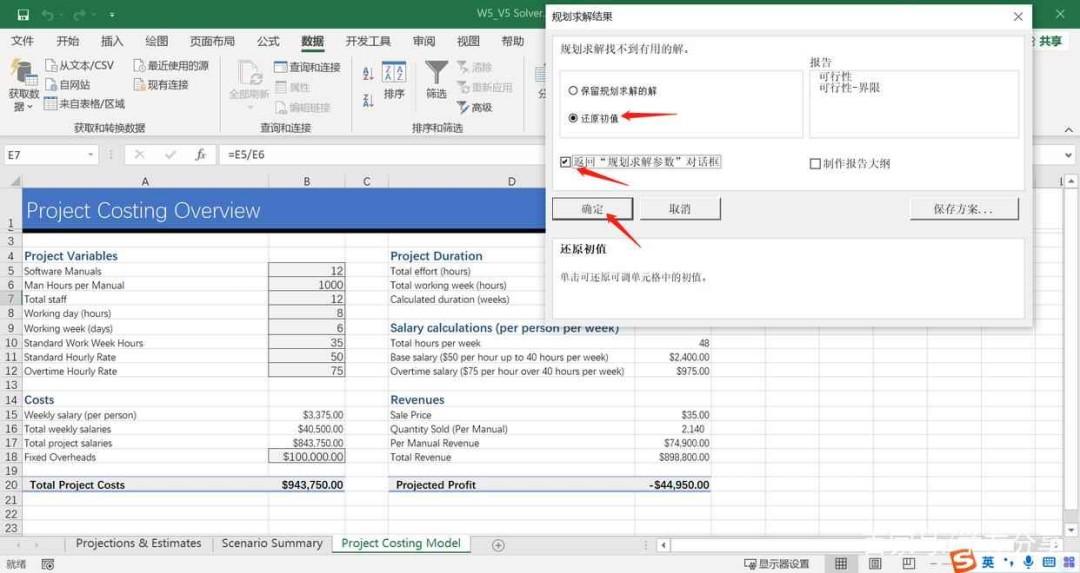Add a new sheet with plus icon

point(498,545)
